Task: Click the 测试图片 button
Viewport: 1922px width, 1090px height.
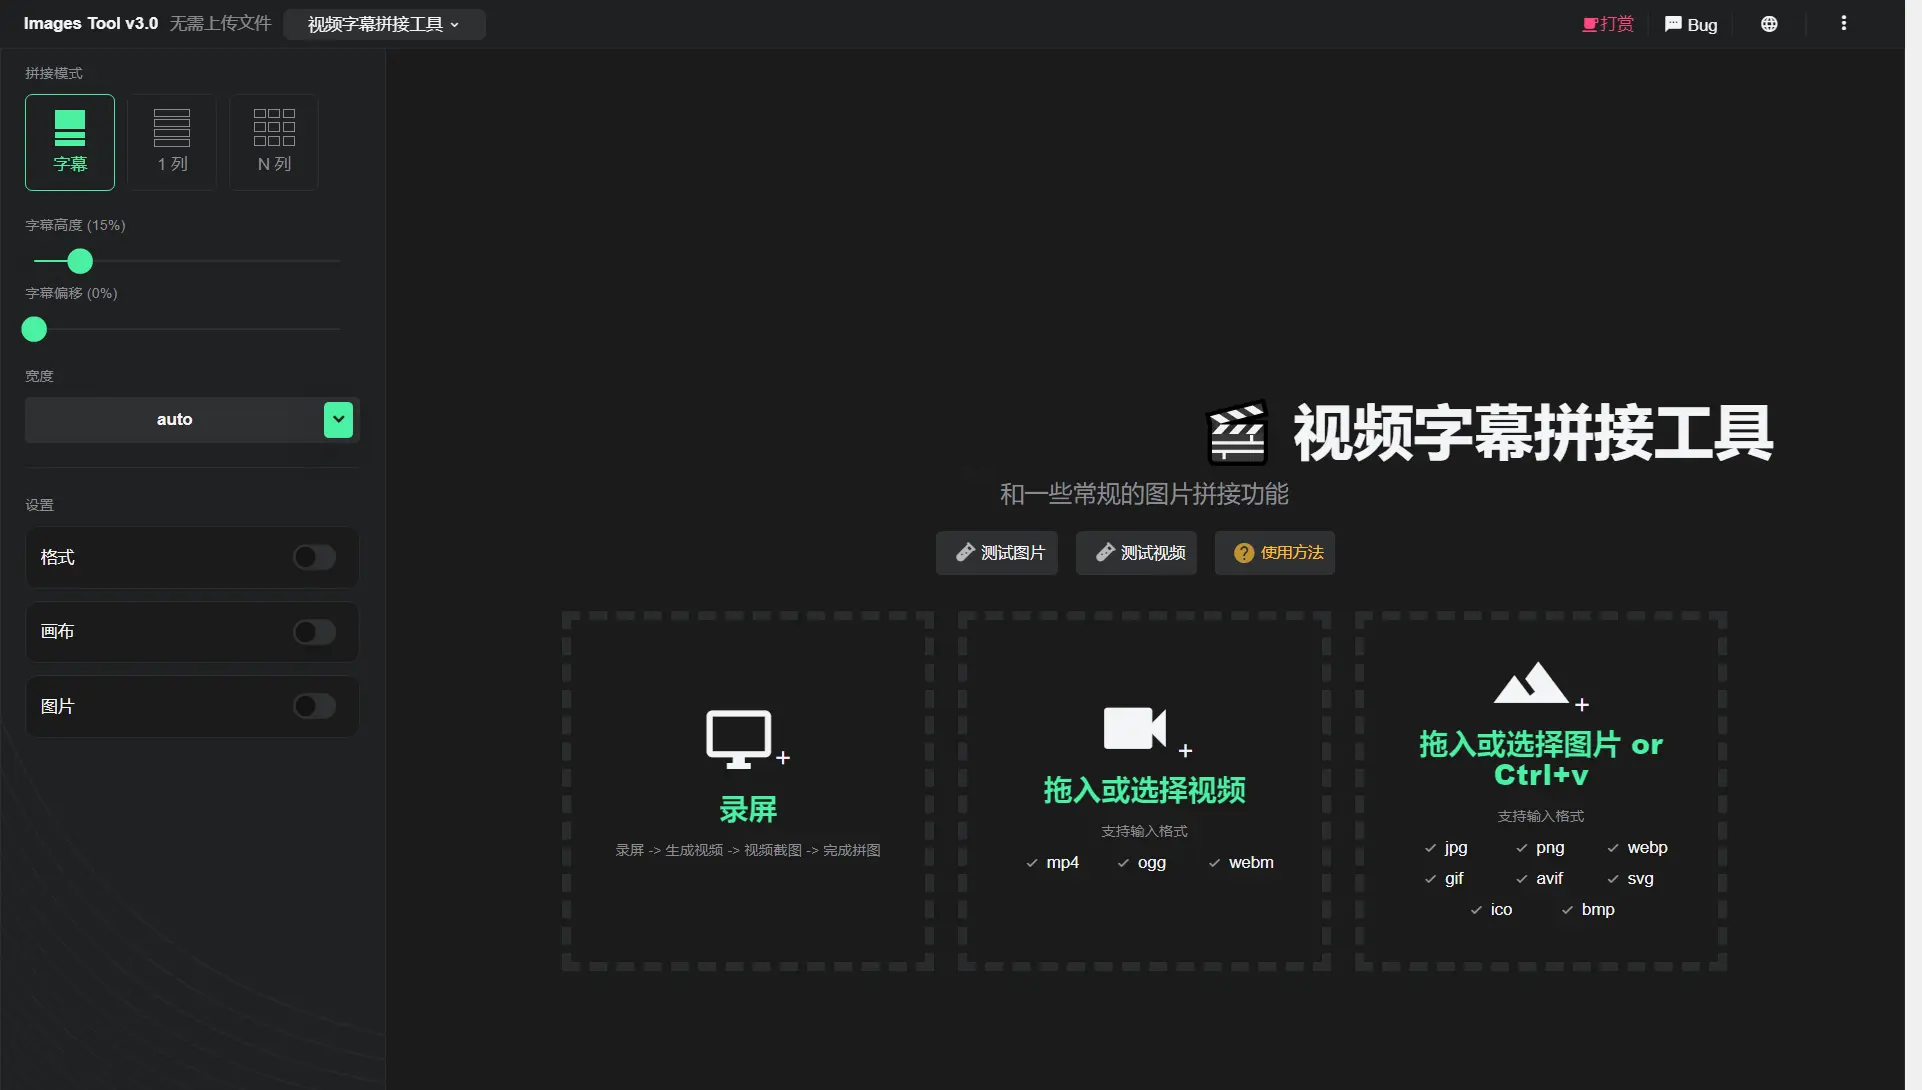Action: tap(997, 553)
